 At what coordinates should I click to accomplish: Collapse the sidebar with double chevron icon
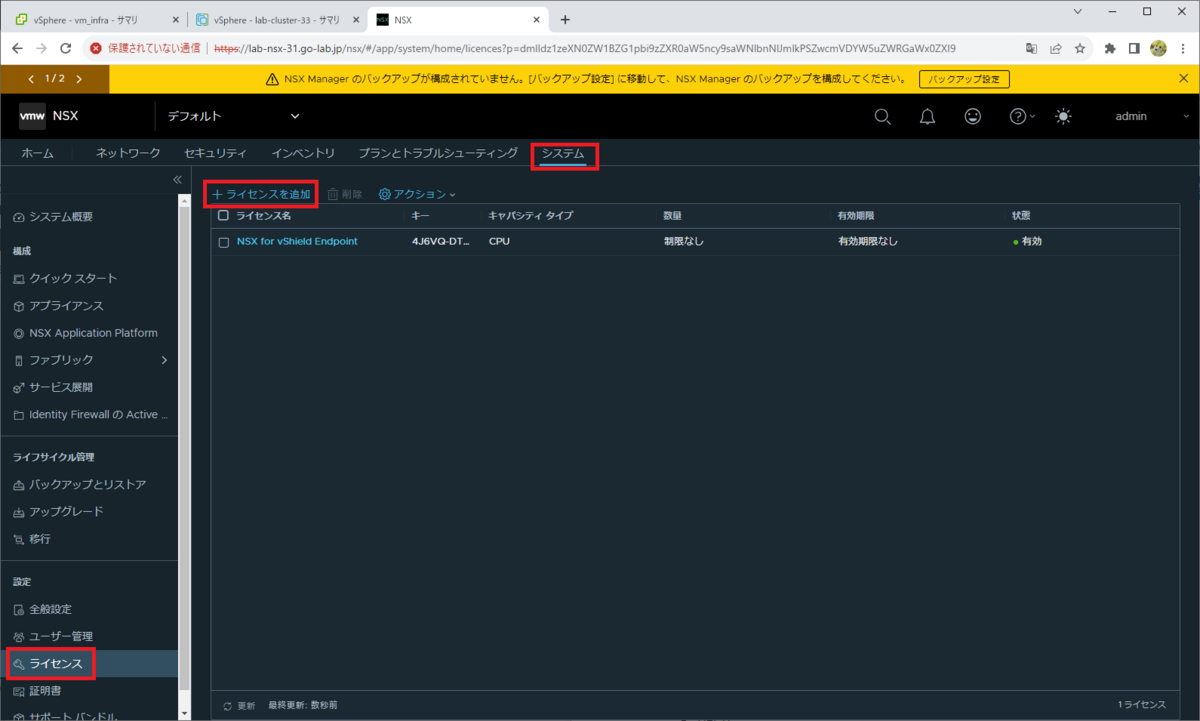[178, 179]
